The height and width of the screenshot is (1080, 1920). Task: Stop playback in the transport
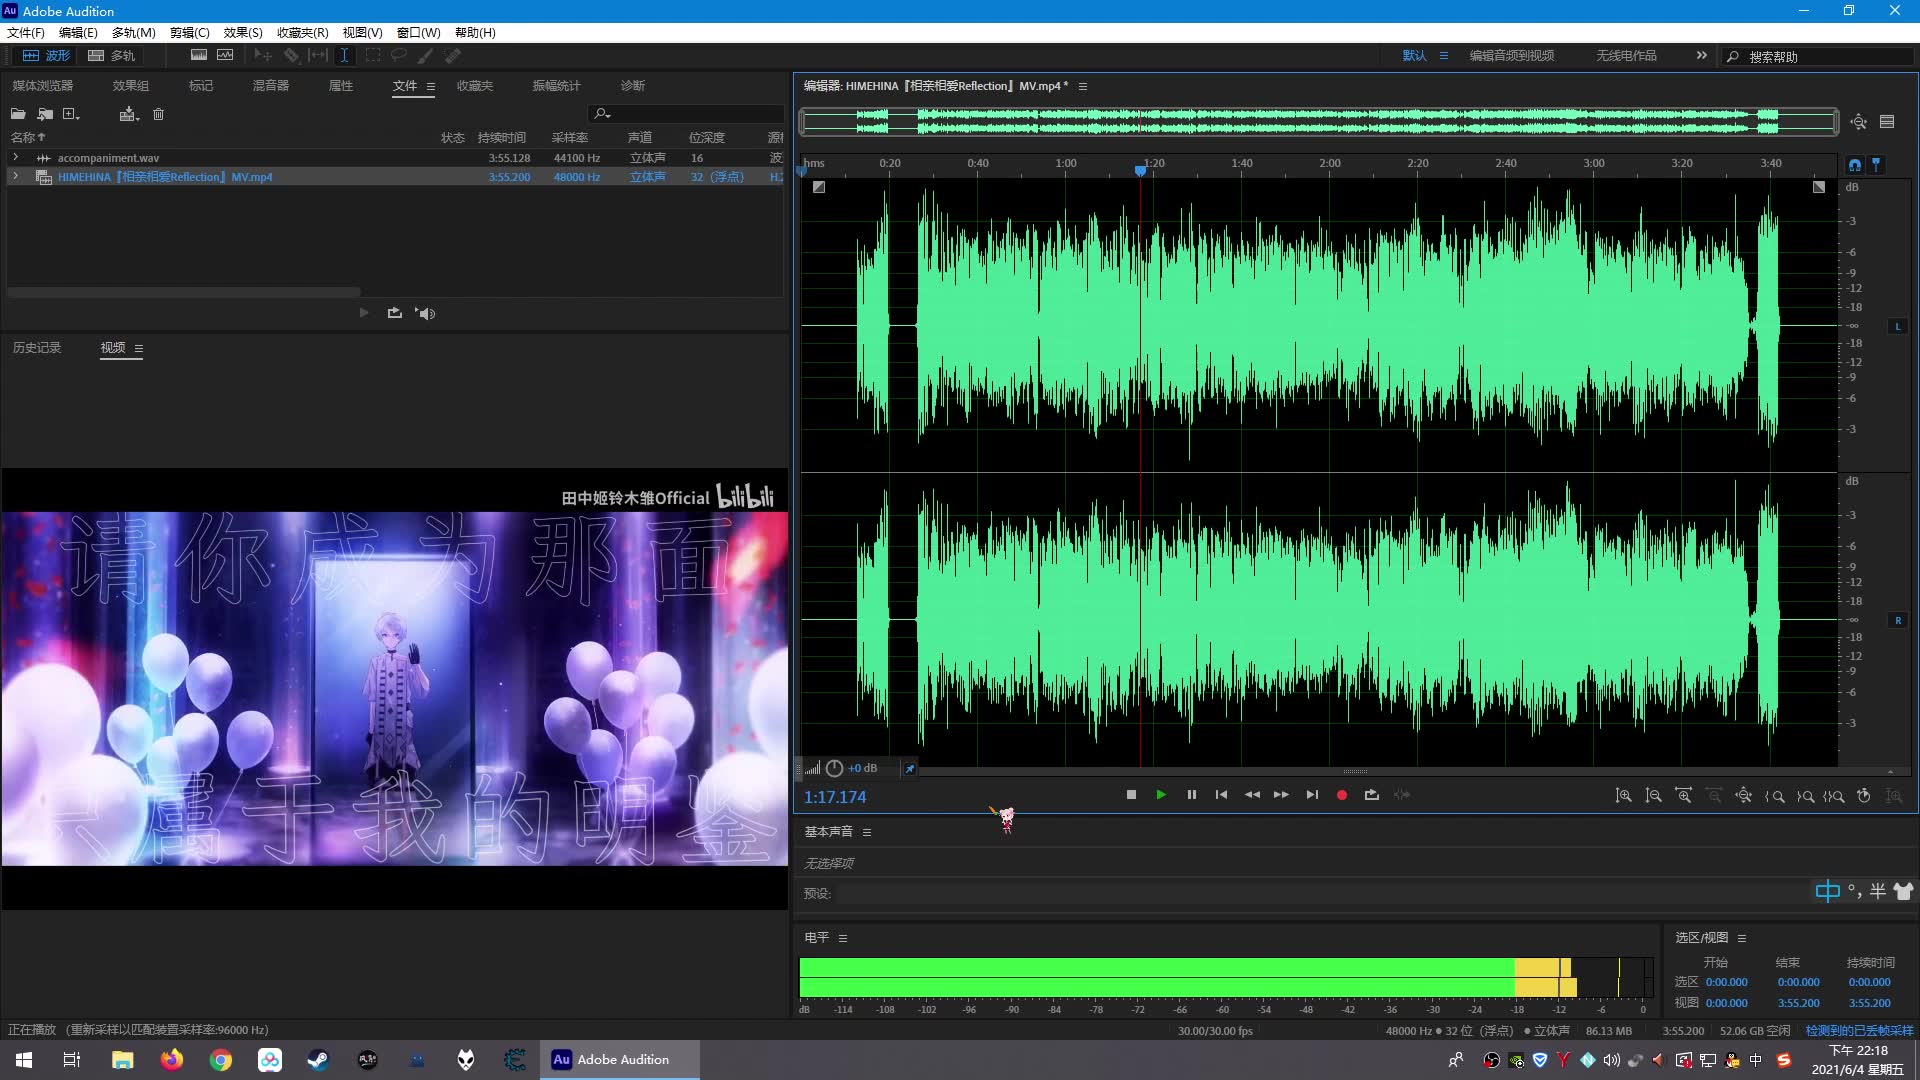pos(1131,796)
